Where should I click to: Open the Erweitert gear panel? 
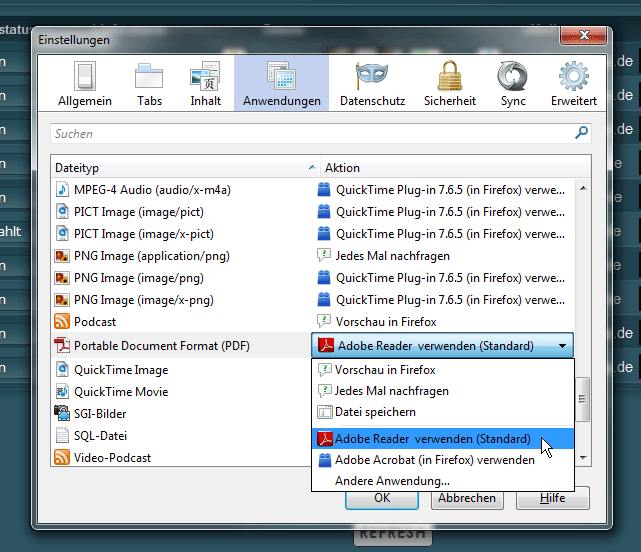(574, 83)
